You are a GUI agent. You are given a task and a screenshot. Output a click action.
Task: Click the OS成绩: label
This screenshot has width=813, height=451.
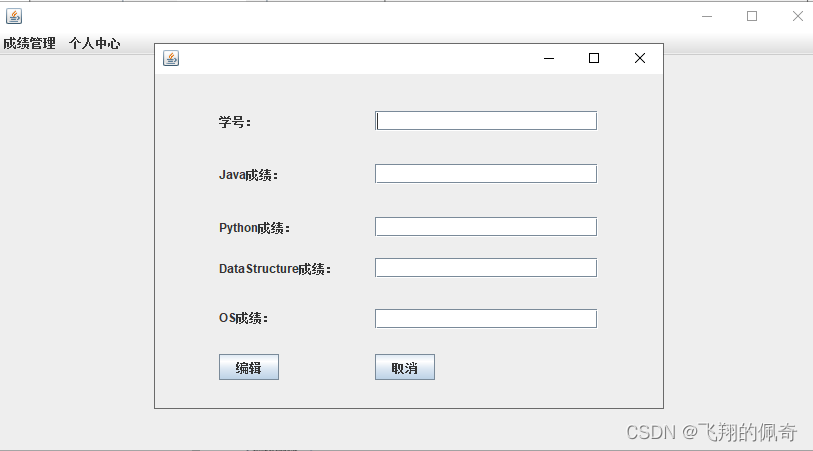click(243, 318)
